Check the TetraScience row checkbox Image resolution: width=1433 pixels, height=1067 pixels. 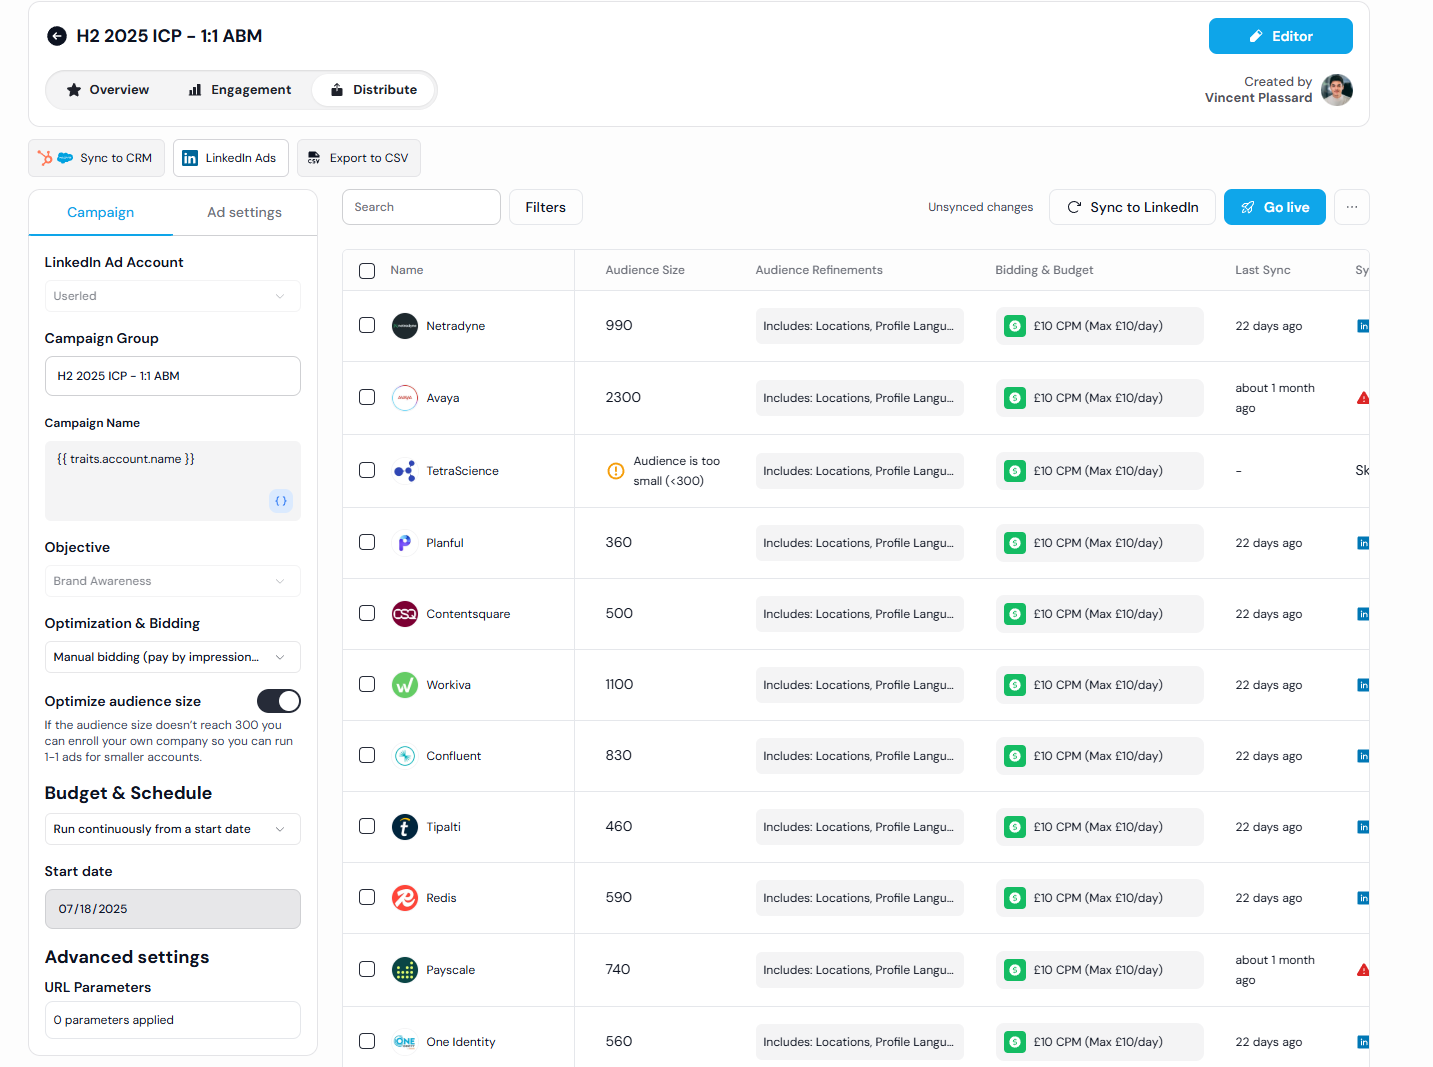click(367, 470)
